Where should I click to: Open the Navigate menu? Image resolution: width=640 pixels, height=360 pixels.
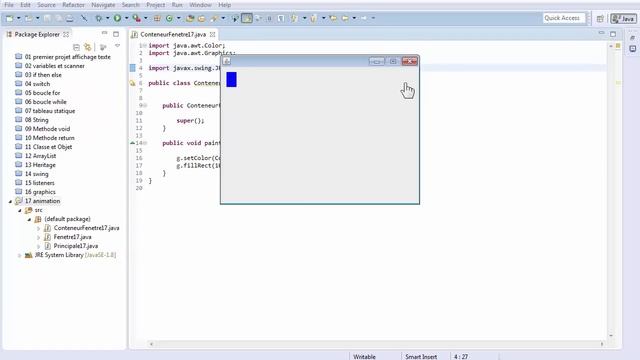point(103,5)
